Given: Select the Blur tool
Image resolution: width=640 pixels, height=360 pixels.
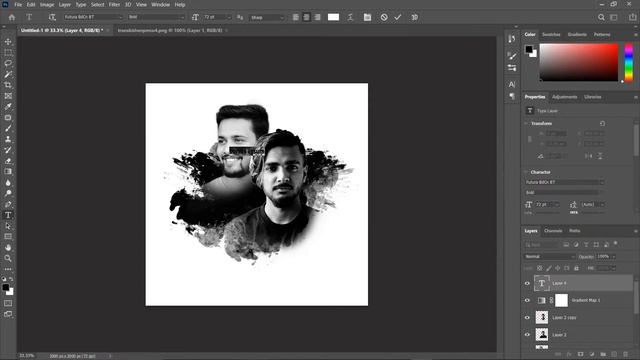Looking at the screenshot, I should (8, 182).
